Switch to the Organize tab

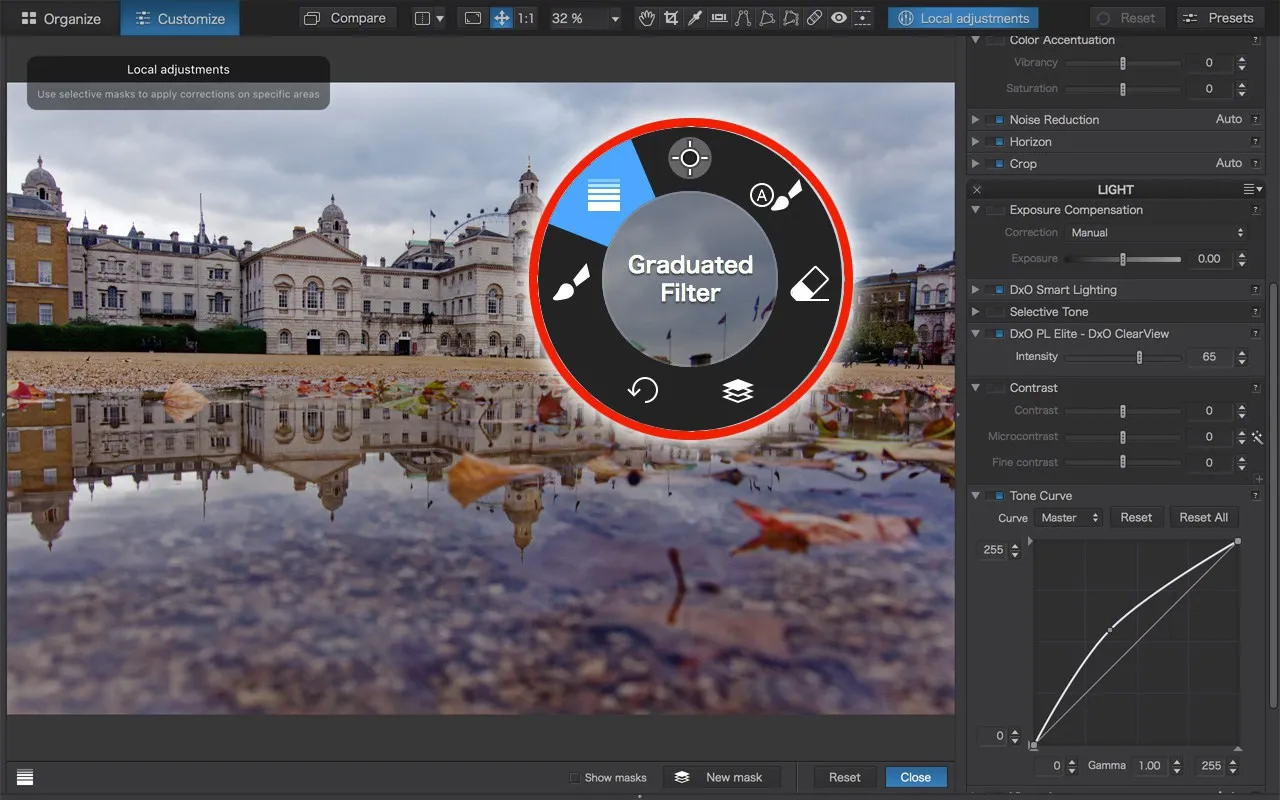60,18
